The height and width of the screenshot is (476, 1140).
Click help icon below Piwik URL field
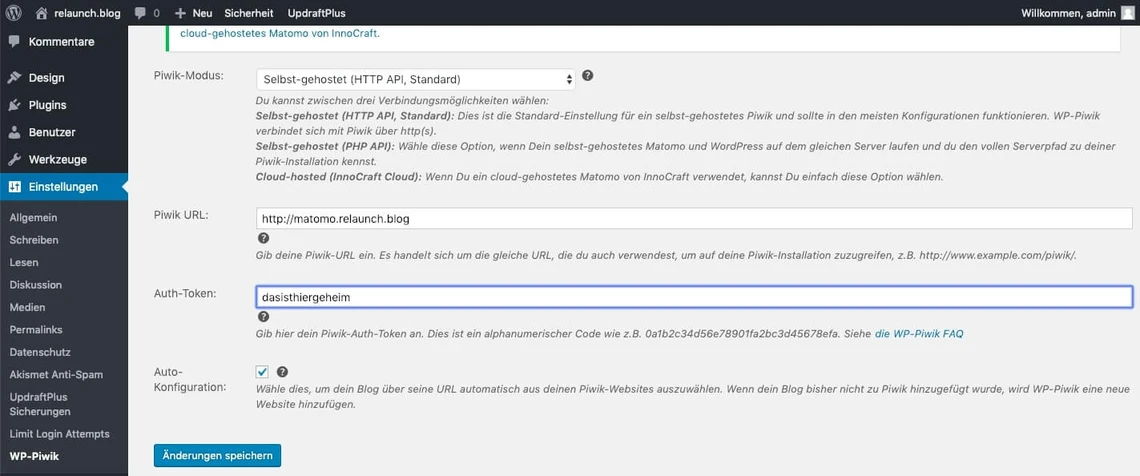[263, 238]
